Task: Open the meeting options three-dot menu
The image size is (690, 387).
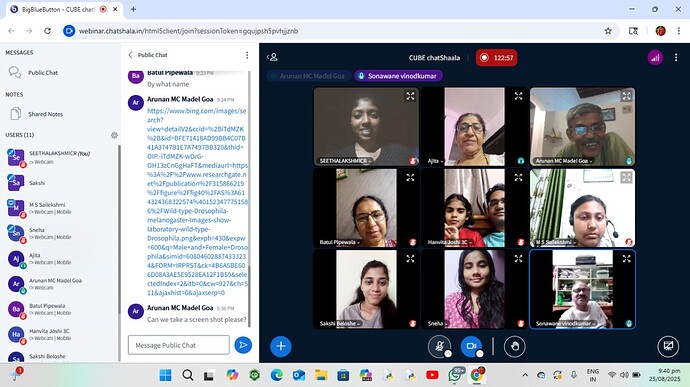Action: (x=676, y=58)
